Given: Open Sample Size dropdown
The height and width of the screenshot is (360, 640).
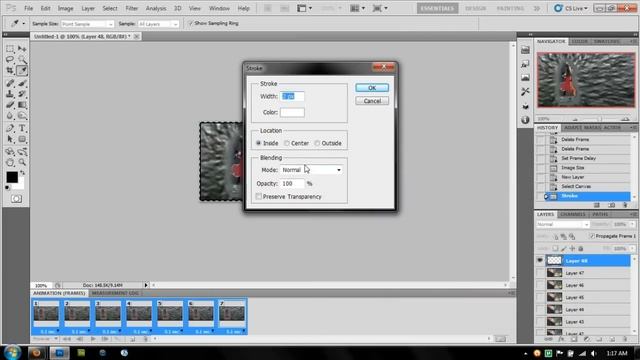Looking at the screenshot, I should (x=87, y=24).
